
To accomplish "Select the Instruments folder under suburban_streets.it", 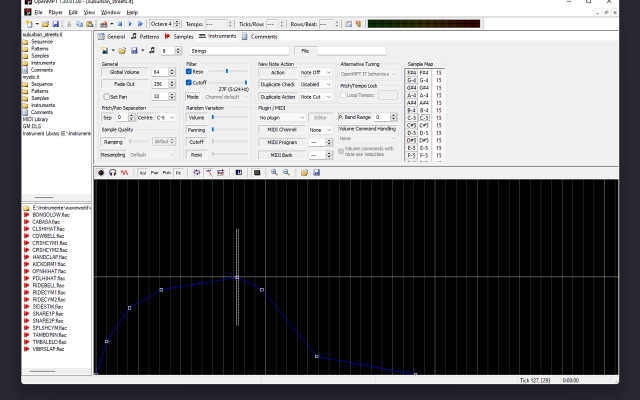I will point(43,63).
